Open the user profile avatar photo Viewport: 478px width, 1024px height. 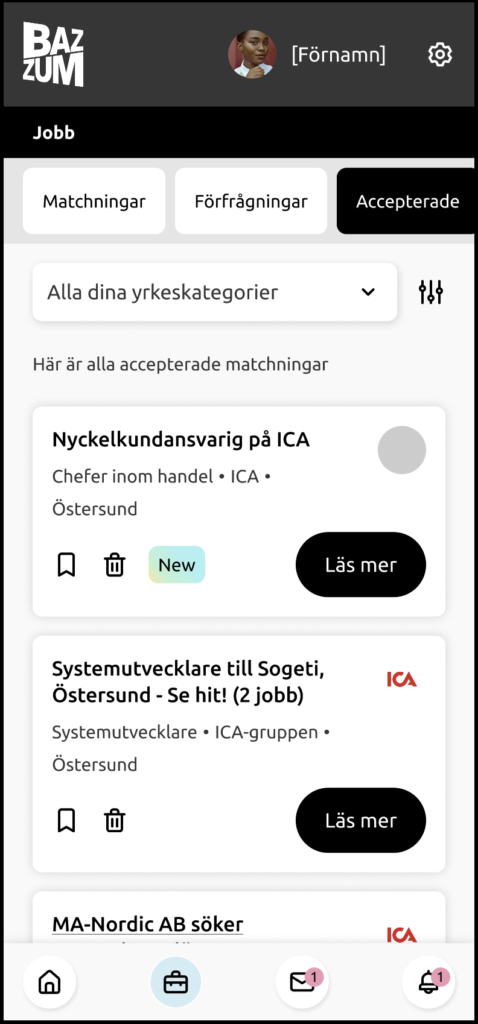[252, 54]
